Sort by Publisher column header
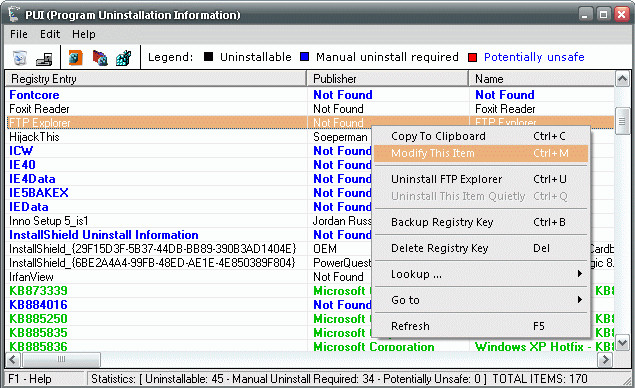This screenshot has height=388, width=635. click(x=388, y=79)
